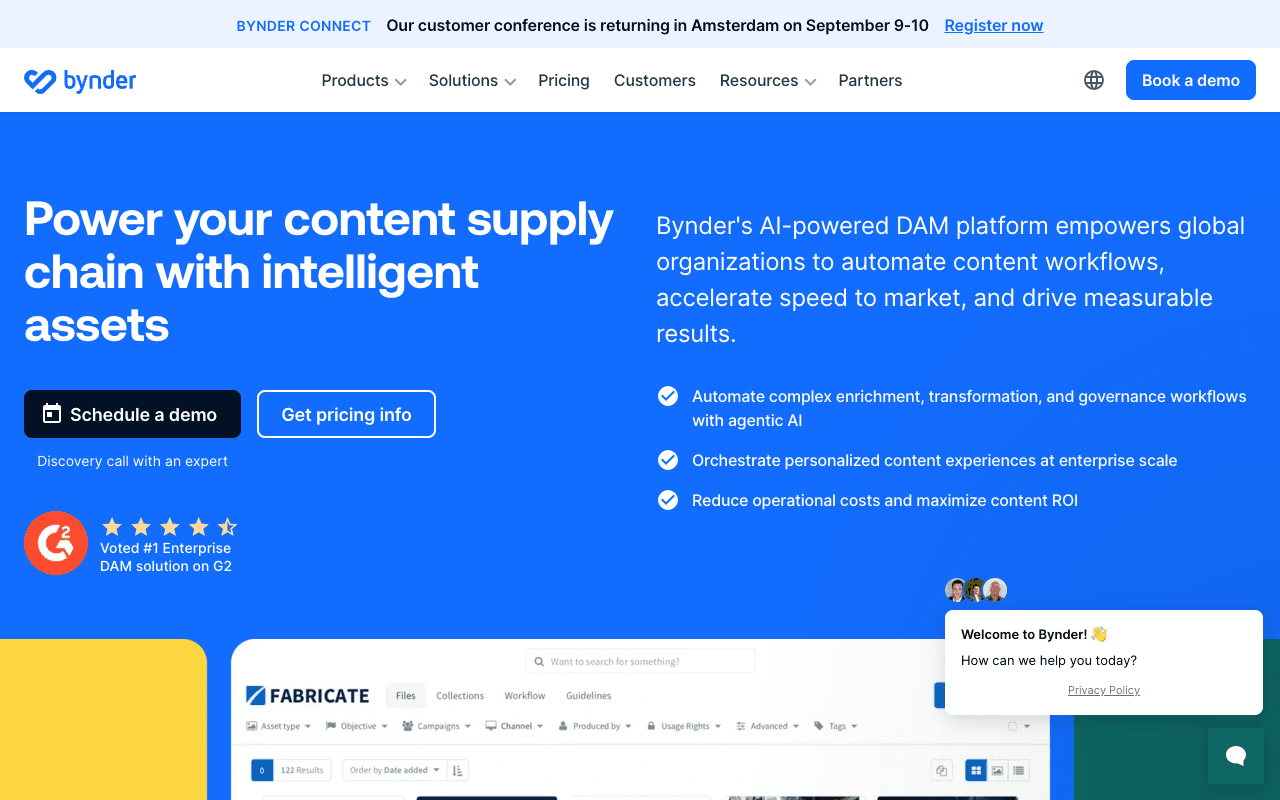Switch to the Collections tab
Image resolution: width=1280 pixels, height=800 pixels.
pos(460,696)
